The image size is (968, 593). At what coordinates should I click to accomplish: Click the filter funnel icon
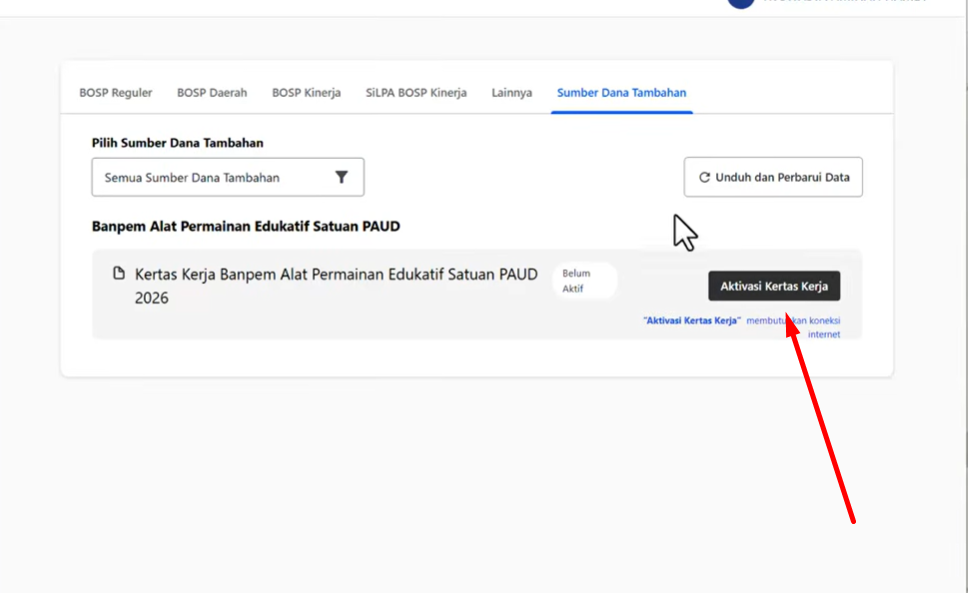341,177
